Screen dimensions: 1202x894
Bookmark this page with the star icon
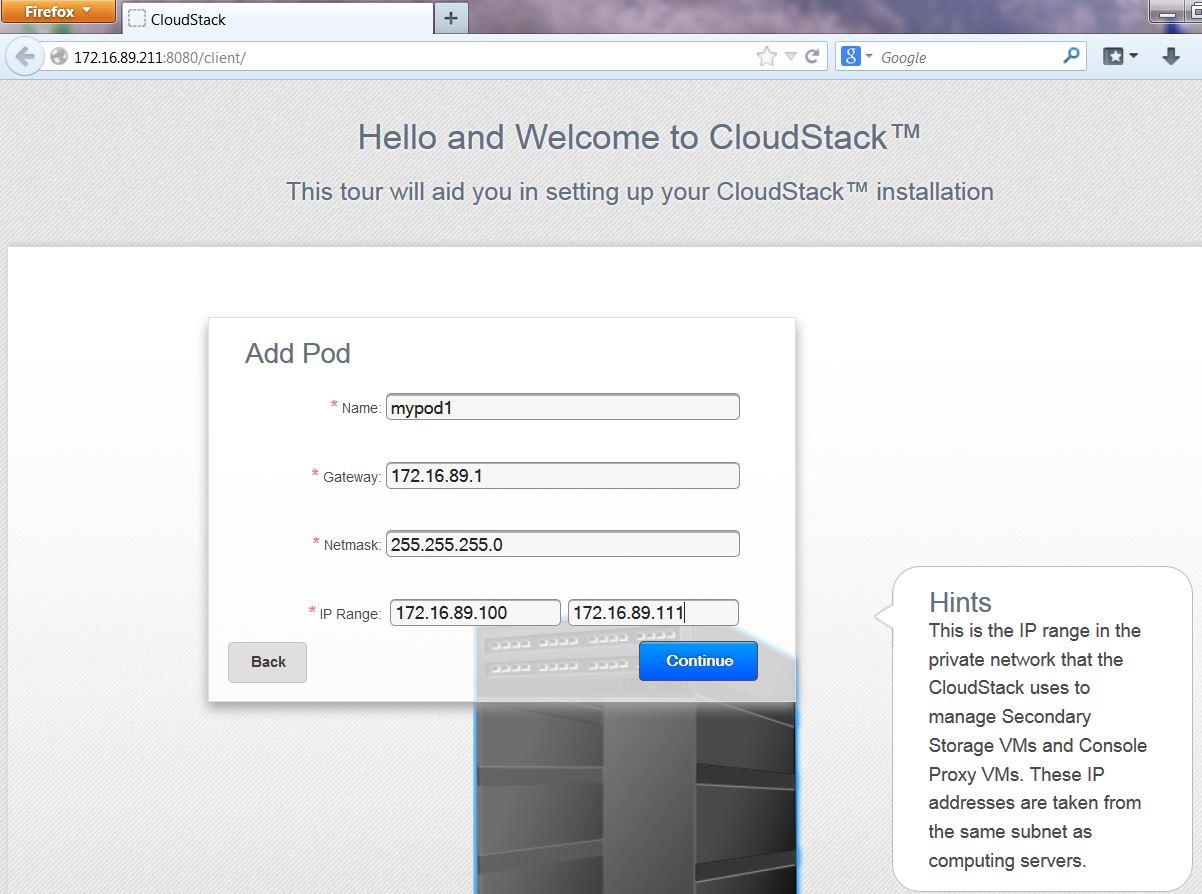(x=766, y=57)
